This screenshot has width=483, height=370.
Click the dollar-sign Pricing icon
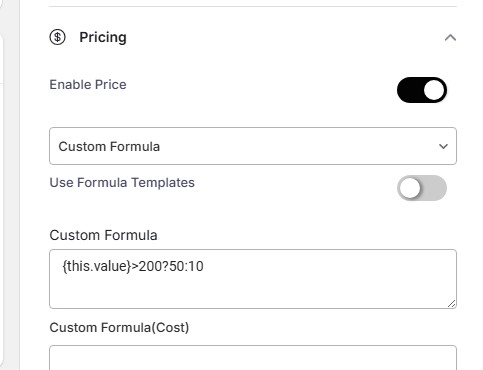[x=58, y=37]
